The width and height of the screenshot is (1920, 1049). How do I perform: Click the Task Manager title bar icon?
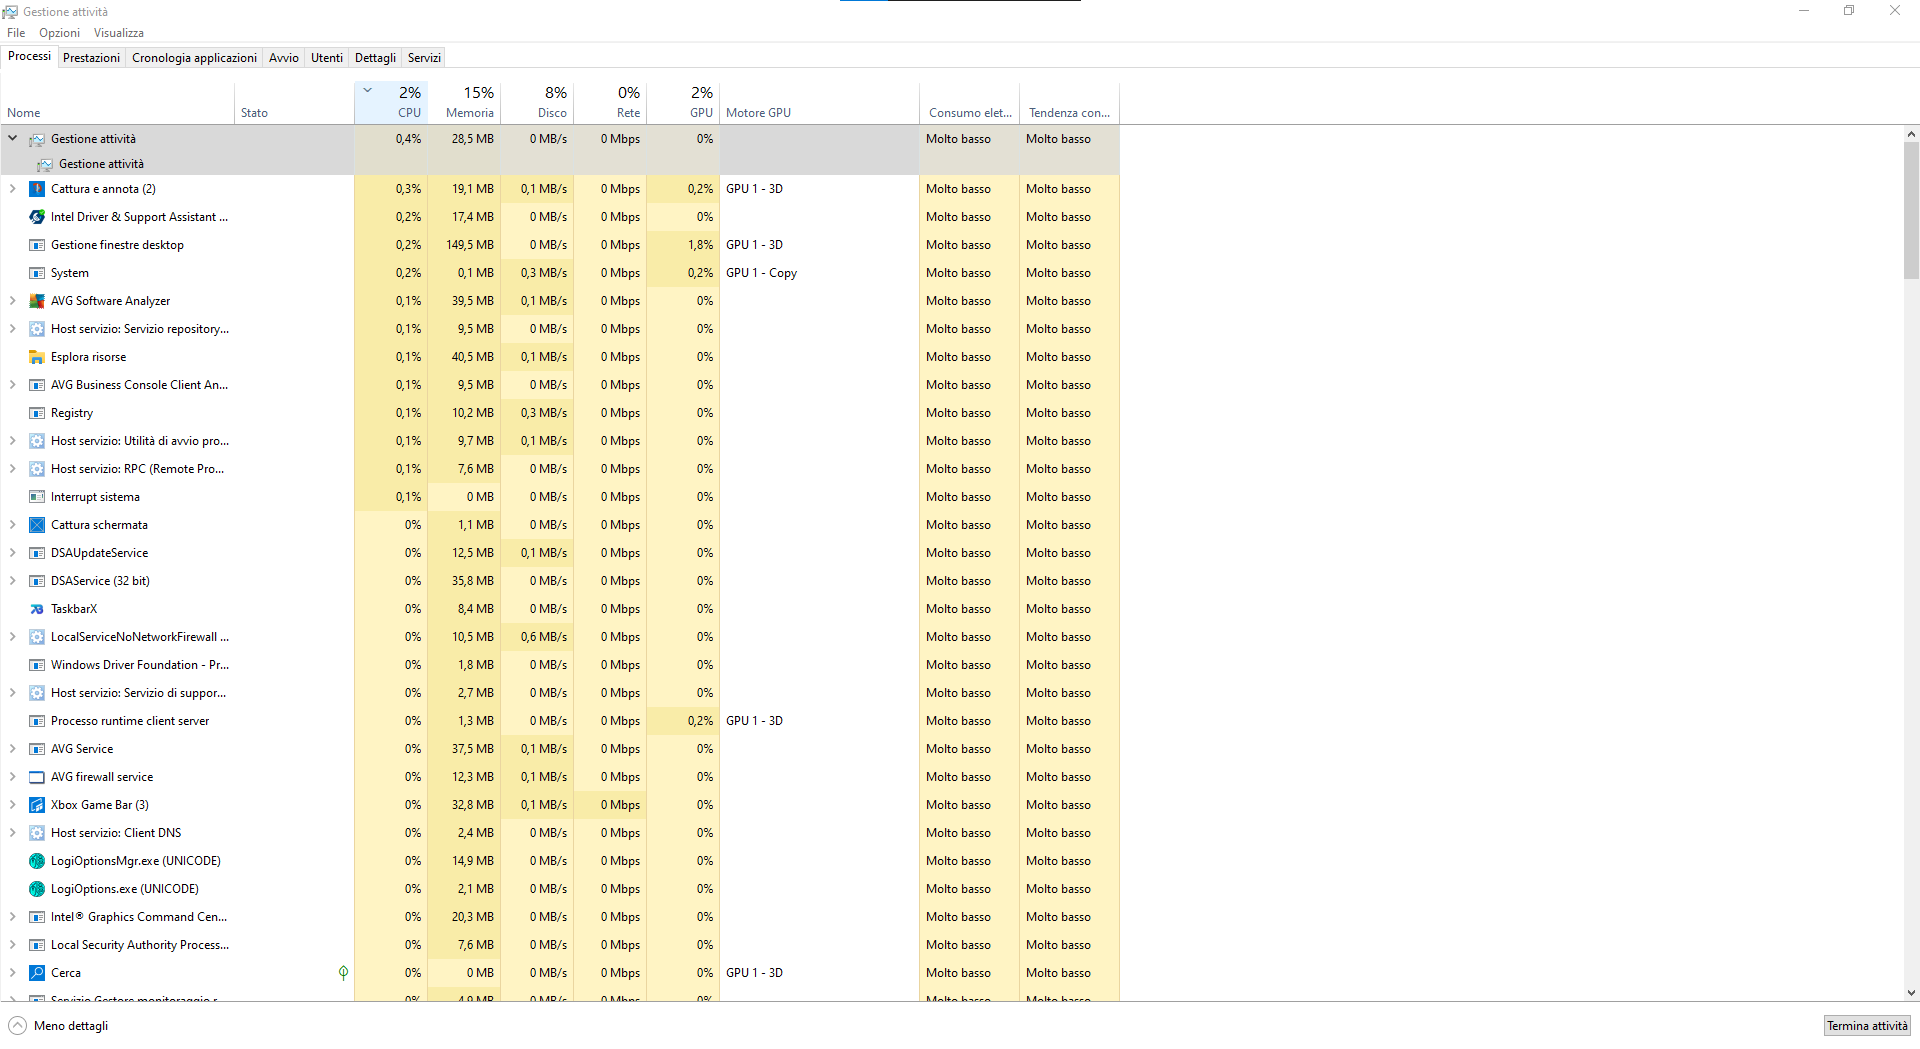(10, 12)
